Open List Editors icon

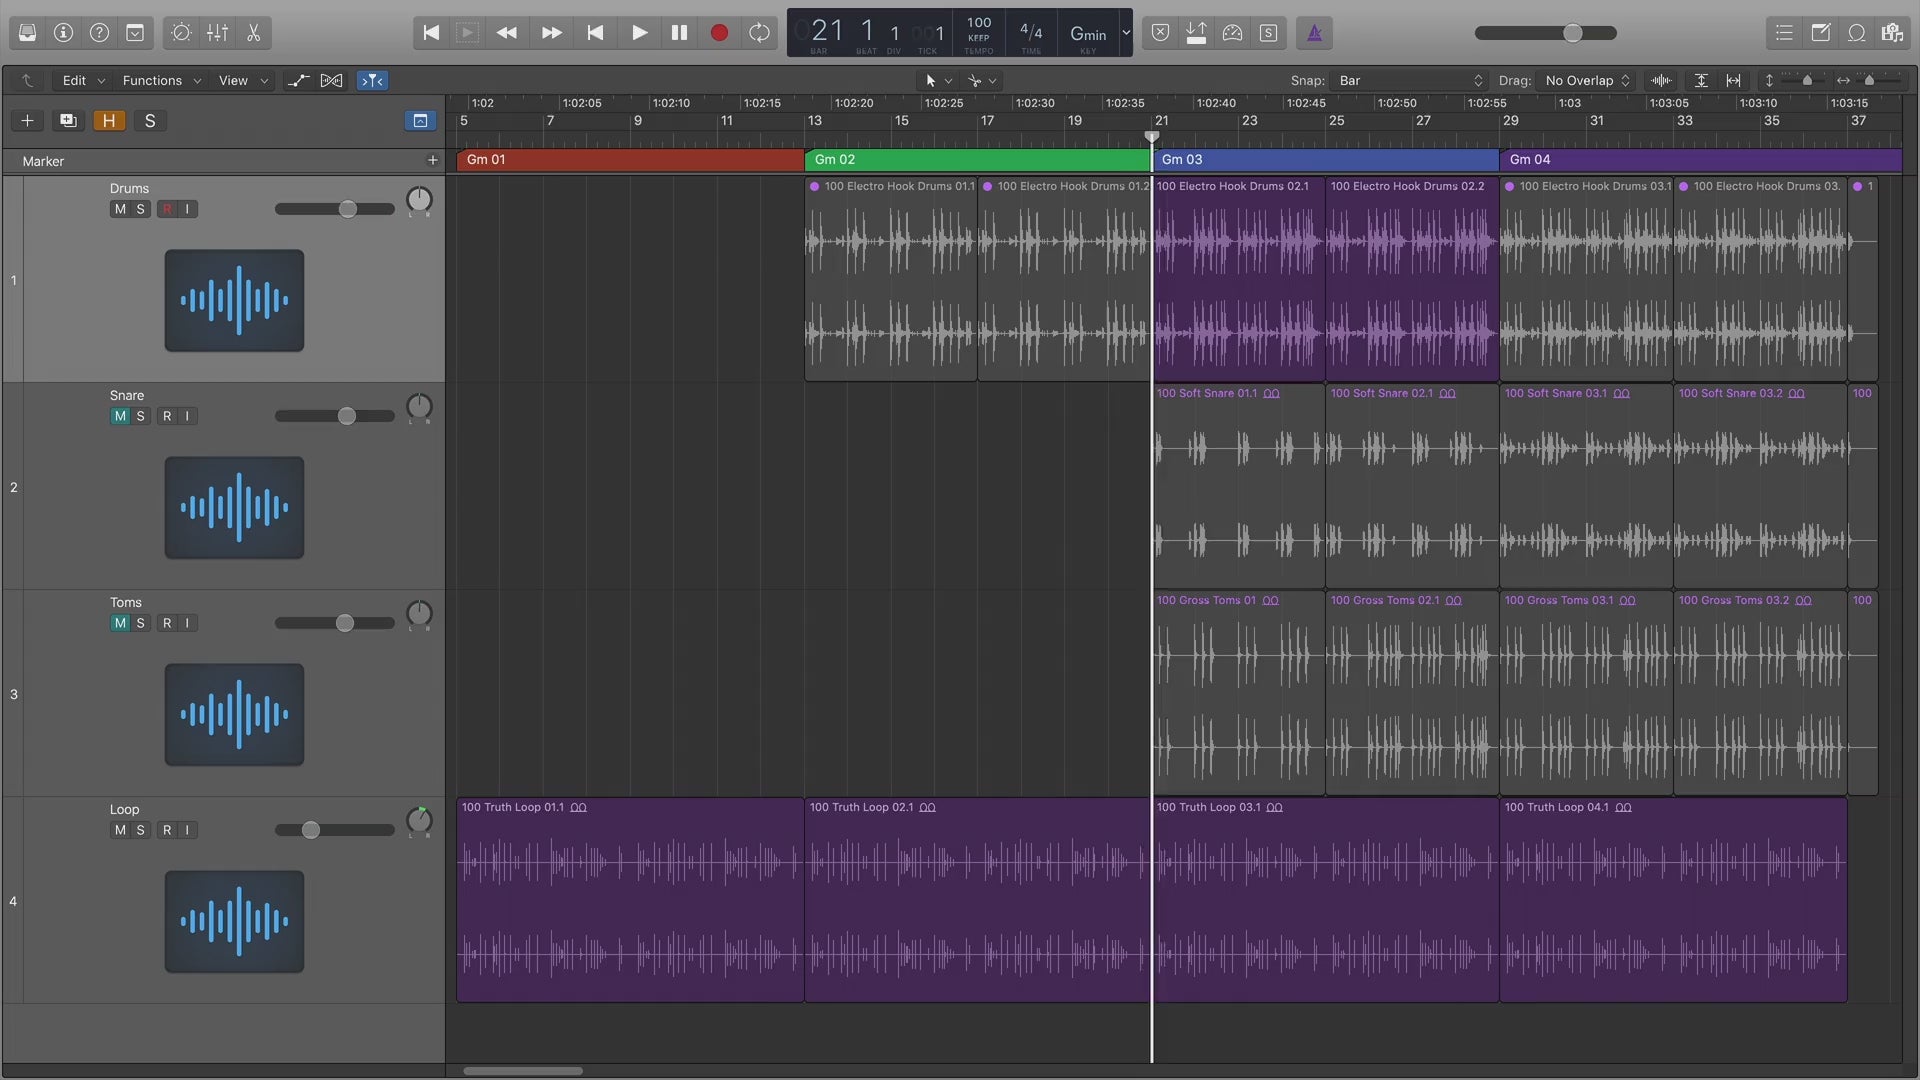[1784, 33]
